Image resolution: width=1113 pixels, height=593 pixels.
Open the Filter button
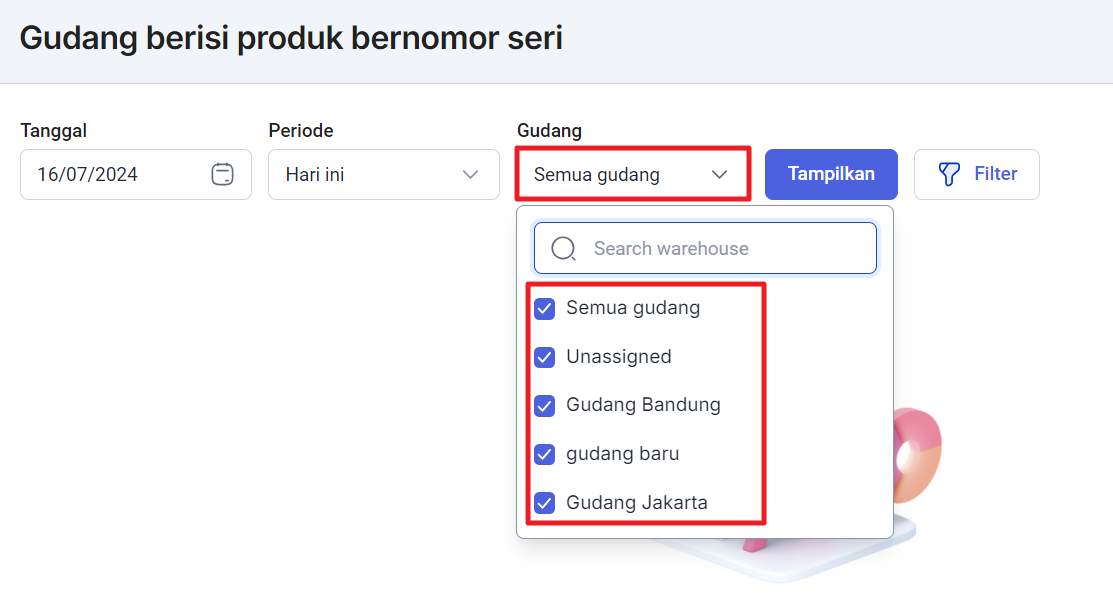pyautogui.click(x=977, y=174)
